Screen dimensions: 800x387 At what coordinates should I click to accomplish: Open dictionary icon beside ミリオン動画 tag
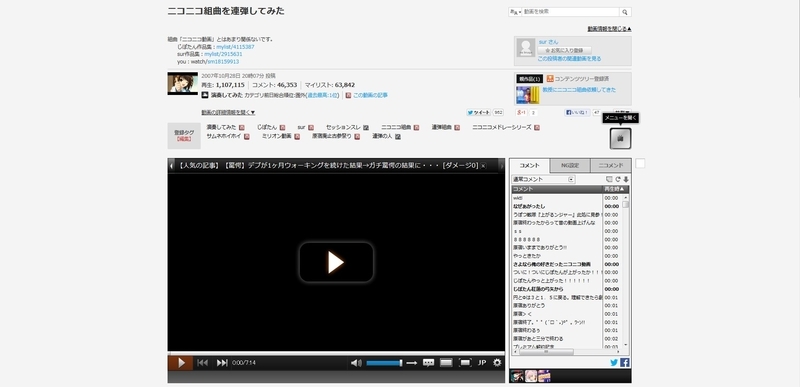pyautogui.click(x=296, y=137)
